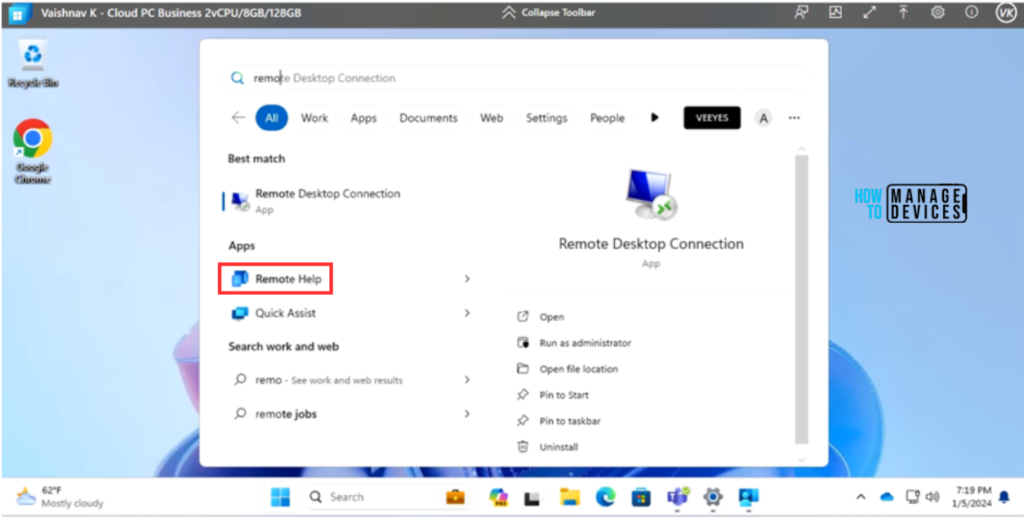The width and height of the screenshot is (1024, 517).
Task: Click the 'A' account avatar in the search panel
Action: [763, 118]
